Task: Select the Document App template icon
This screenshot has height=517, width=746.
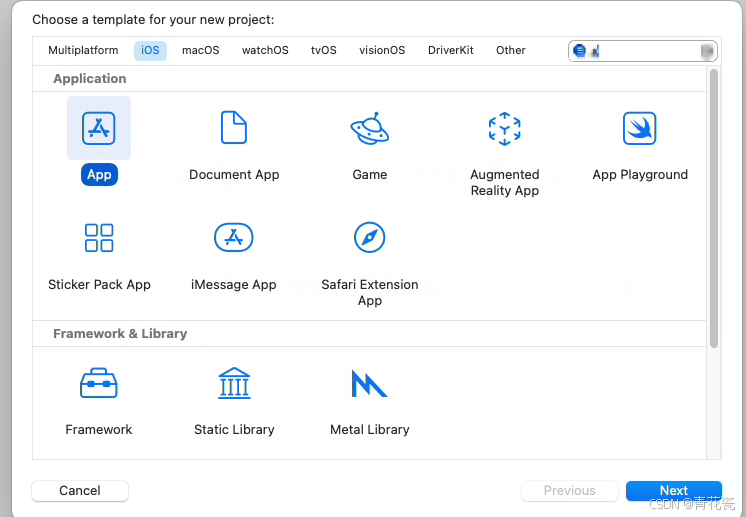Action: pos(234,127)
